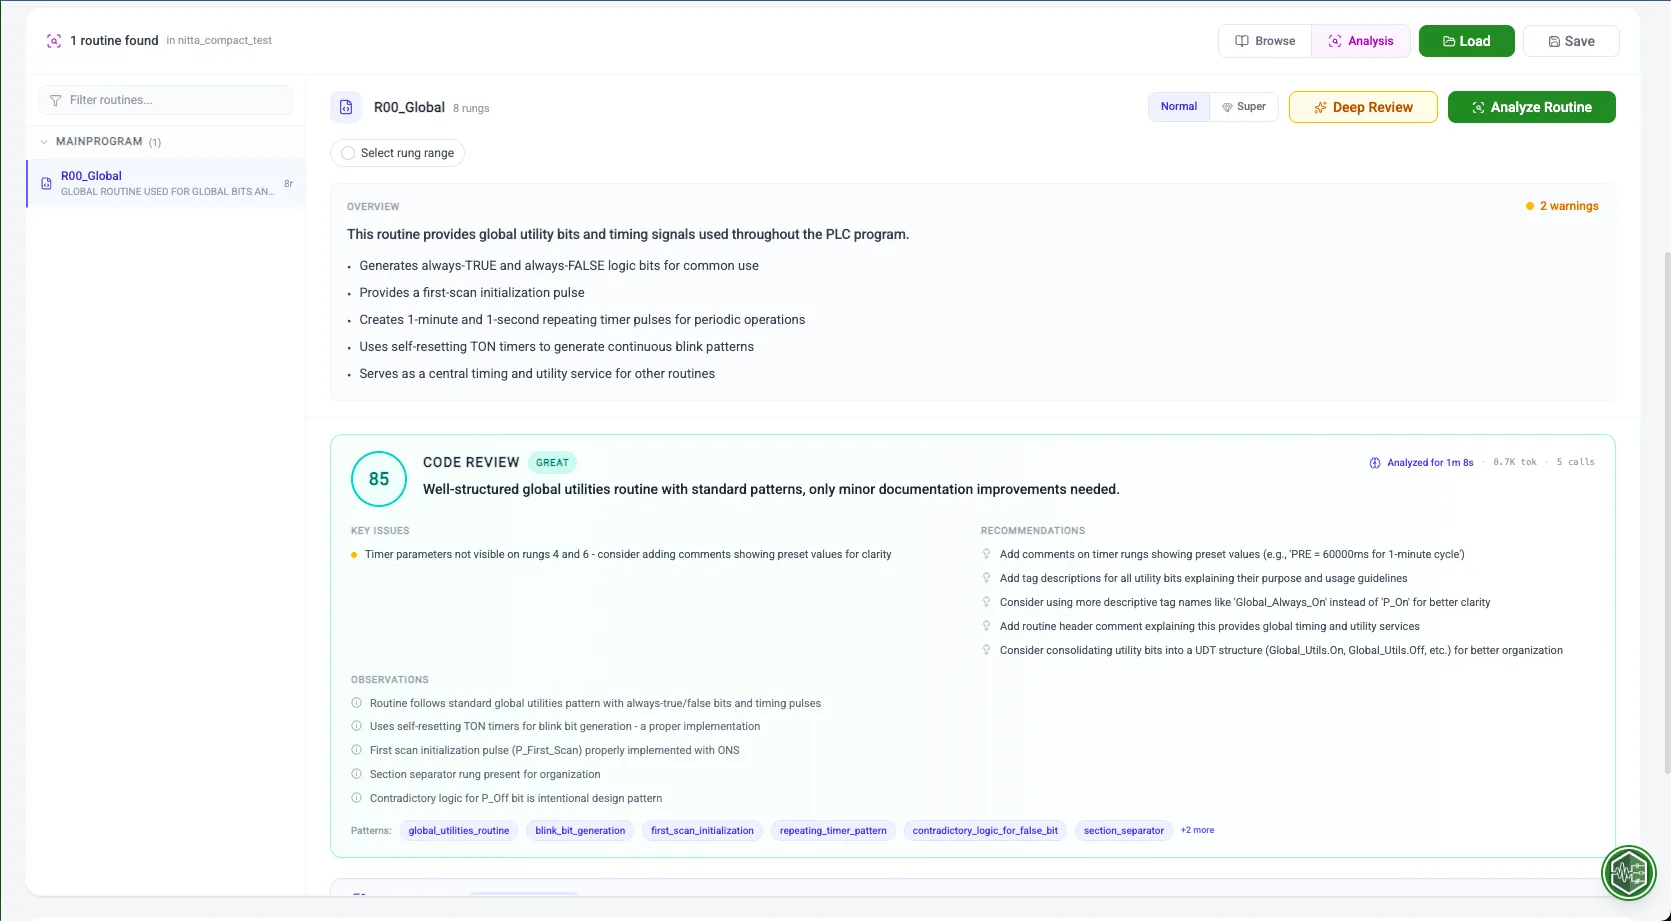Click the contradictory_logic_for_false_bit tag
This screenshot has width=1671, height=921.
[x=985, y=831]
